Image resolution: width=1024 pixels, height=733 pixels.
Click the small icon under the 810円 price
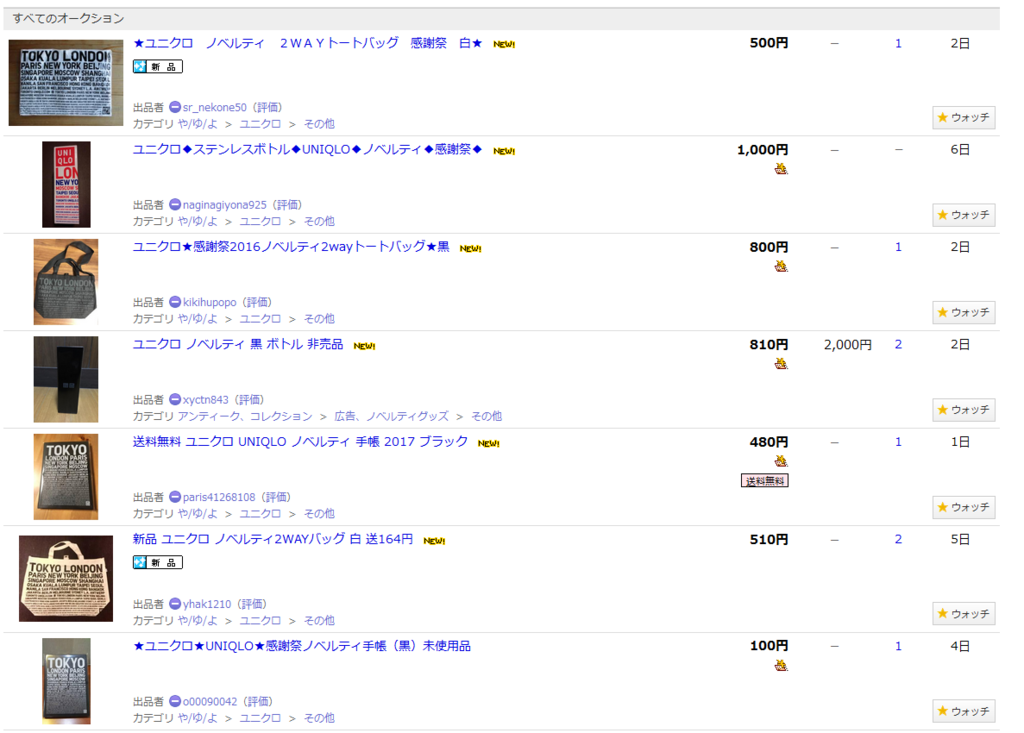pyautogui.click(x=781, y=364)
